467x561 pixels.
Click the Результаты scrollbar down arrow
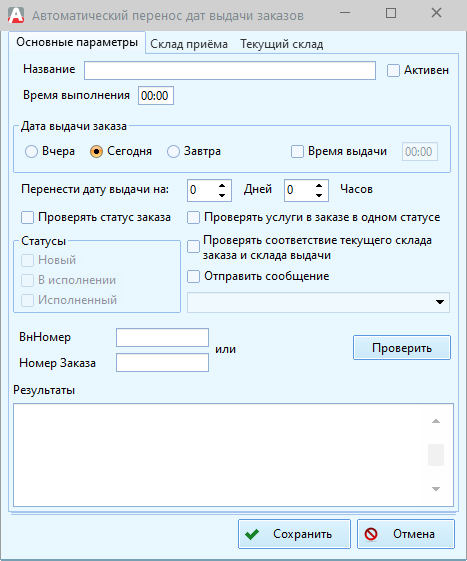[436, 489]
